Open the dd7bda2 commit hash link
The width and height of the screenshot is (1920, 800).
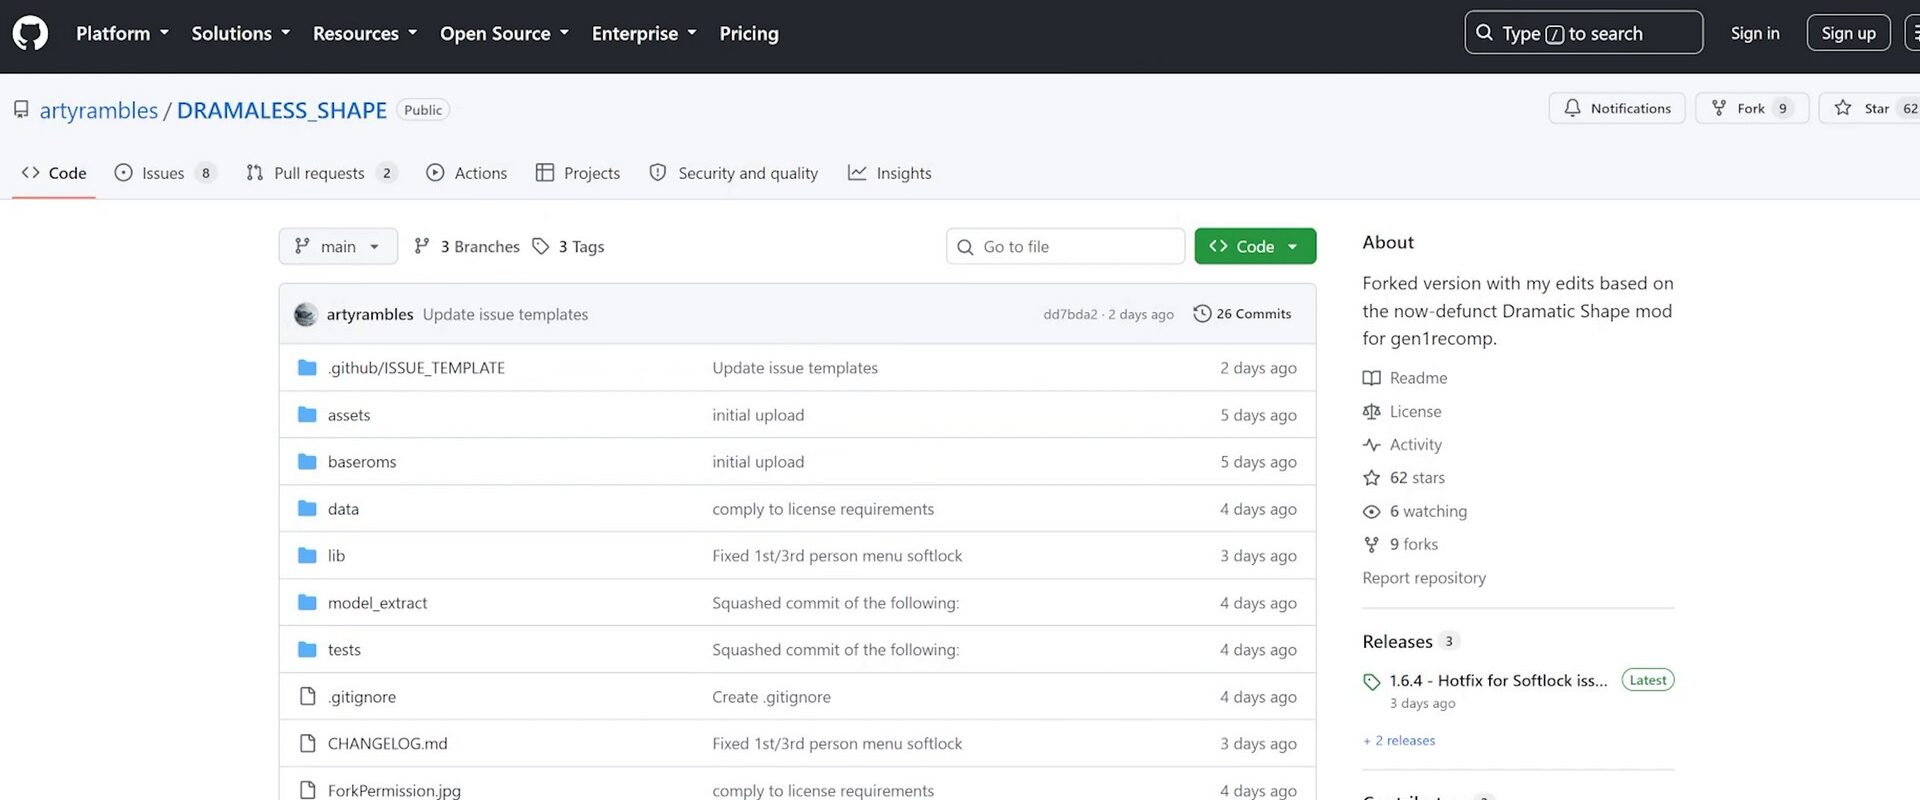pos(1070,314)
